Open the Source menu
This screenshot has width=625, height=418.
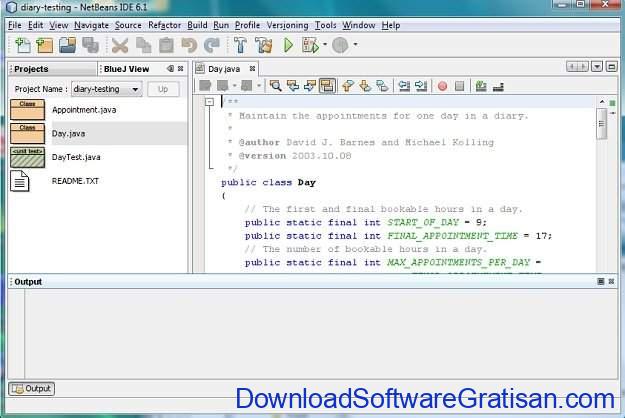[128, 25]
